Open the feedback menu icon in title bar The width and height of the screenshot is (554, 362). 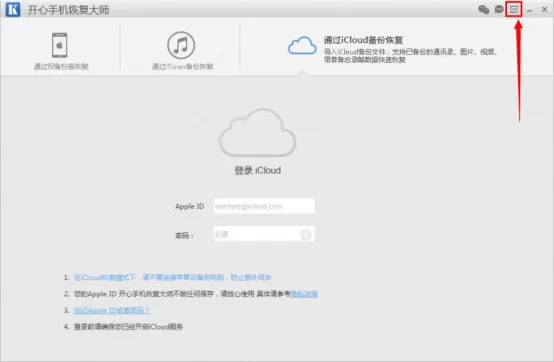(514, 10)
